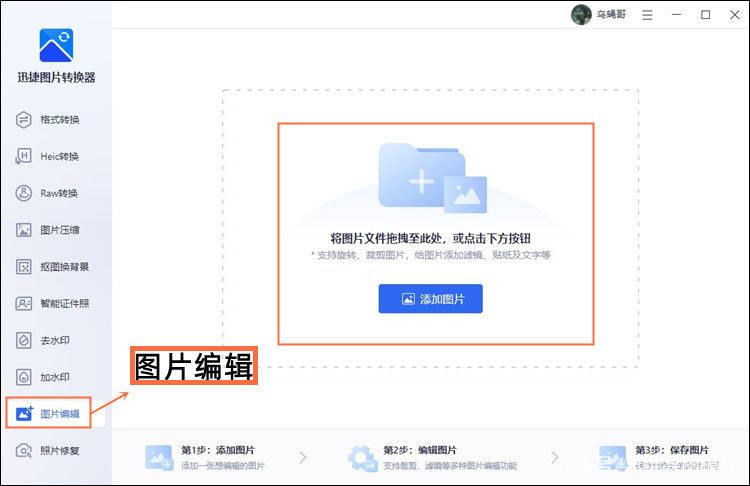Switch to 照片修复 menu entry text
Viewport: 750px width, 486px height.
click(60, 451)
